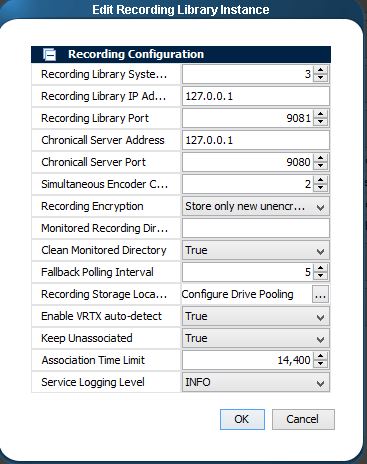Decrease Association Time Limit down arrow

320,364
